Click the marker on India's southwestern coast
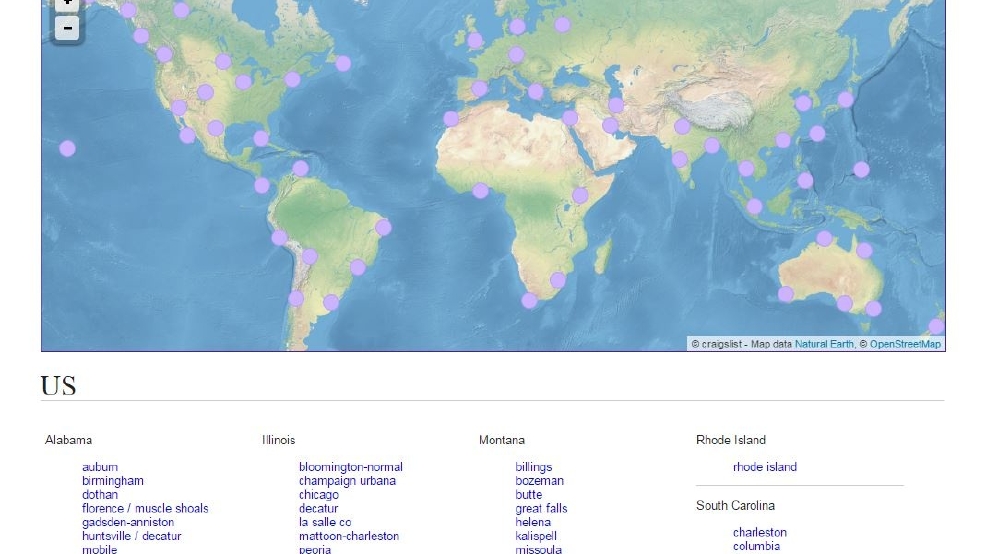This screenshot has width=986, height=554. [680, 159]
